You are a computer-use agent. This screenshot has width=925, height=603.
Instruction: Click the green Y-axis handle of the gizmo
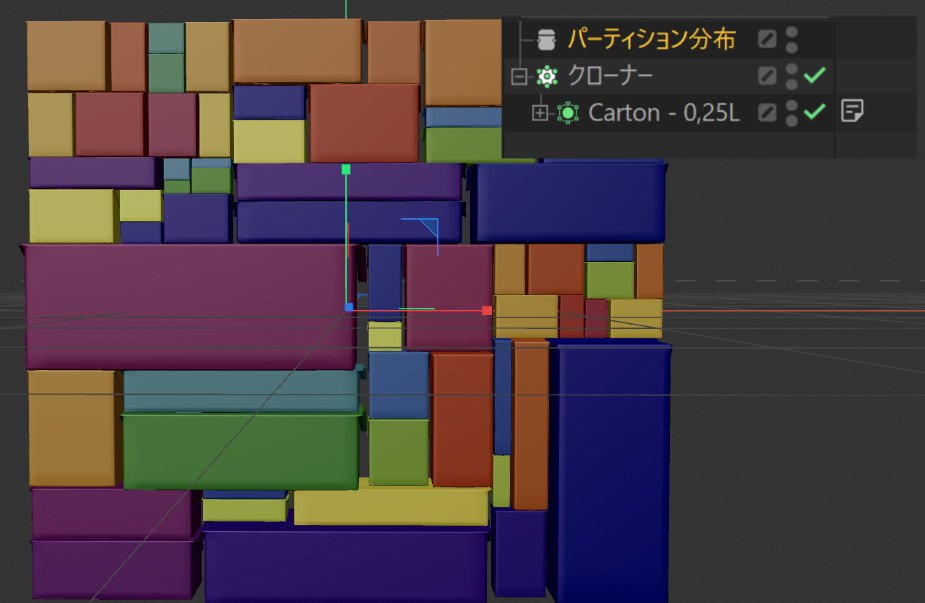[346, 170]
